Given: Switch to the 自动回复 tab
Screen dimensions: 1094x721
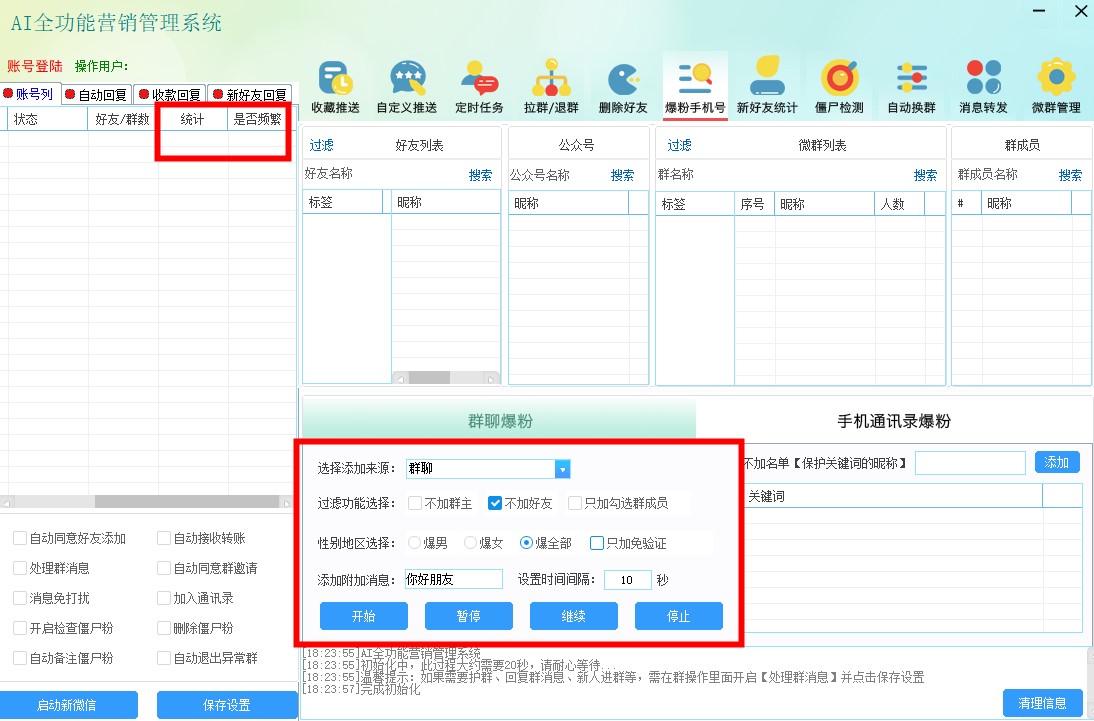Looking at the screenshot, I should pos(96,94).
